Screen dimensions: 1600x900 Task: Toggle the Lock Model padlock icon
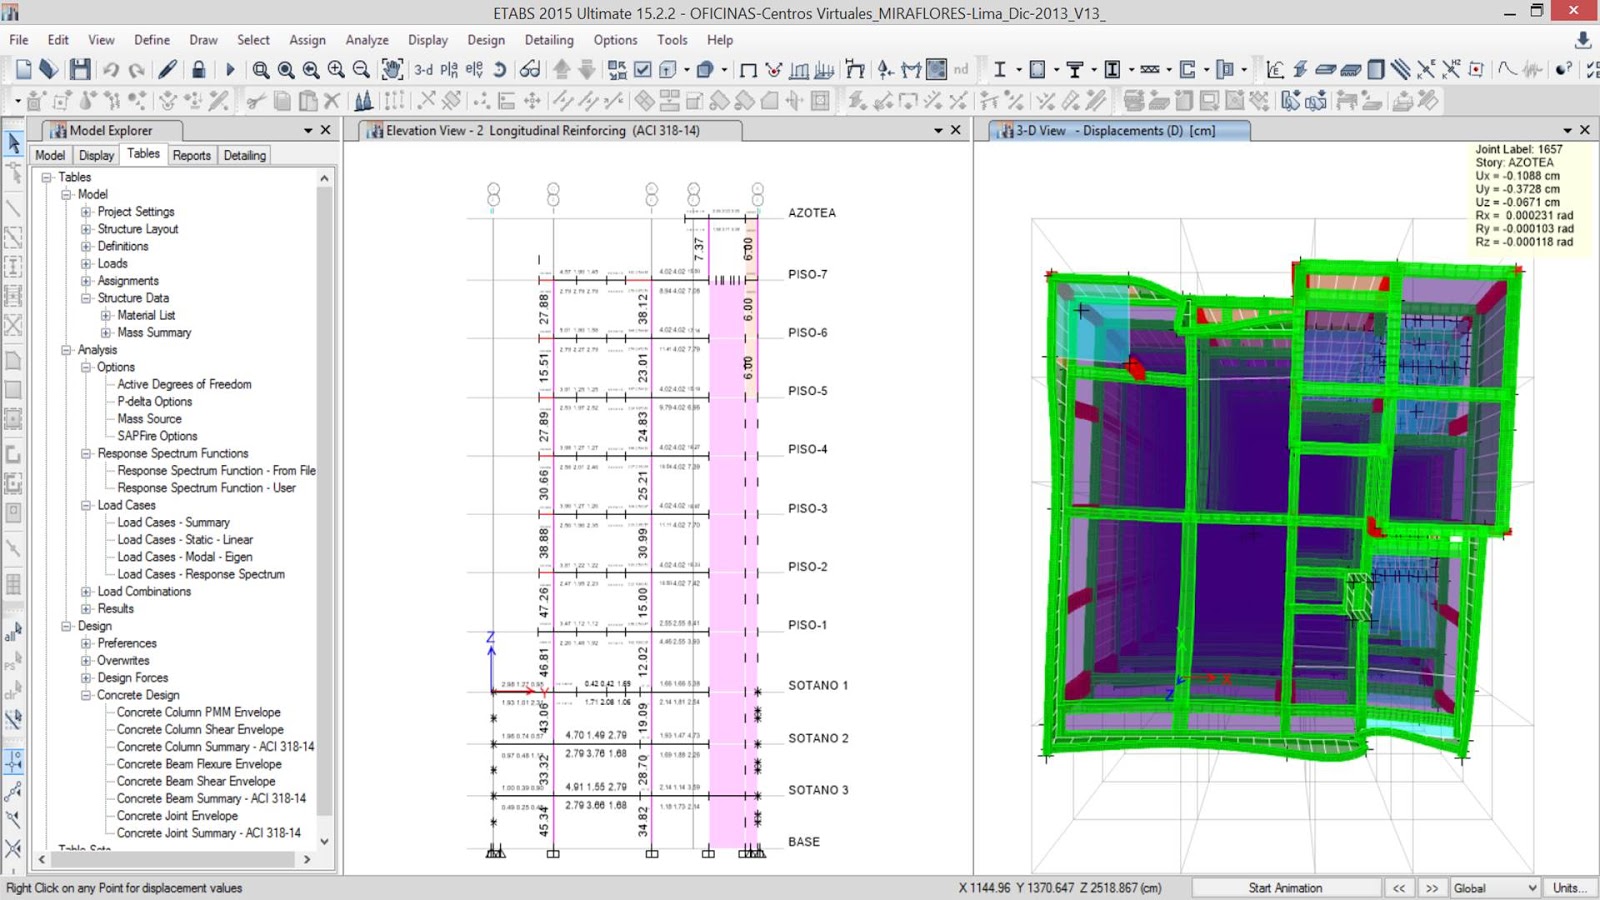[199, 69]
